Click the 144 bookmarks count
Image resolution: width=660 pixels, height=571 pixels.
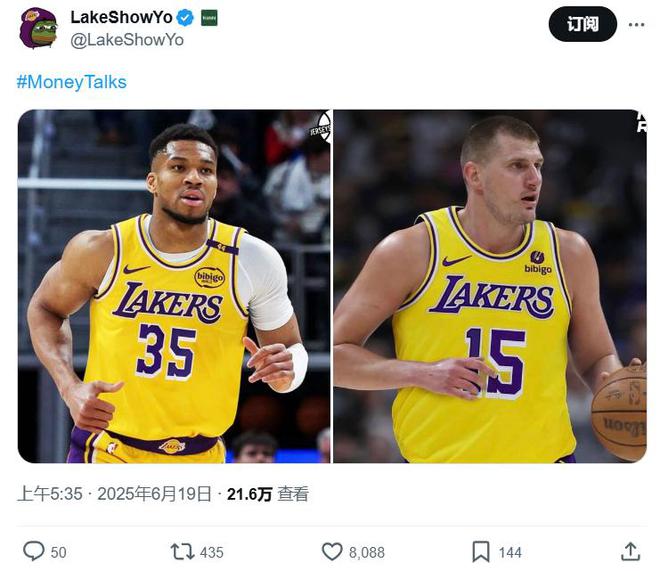(510, 552)
